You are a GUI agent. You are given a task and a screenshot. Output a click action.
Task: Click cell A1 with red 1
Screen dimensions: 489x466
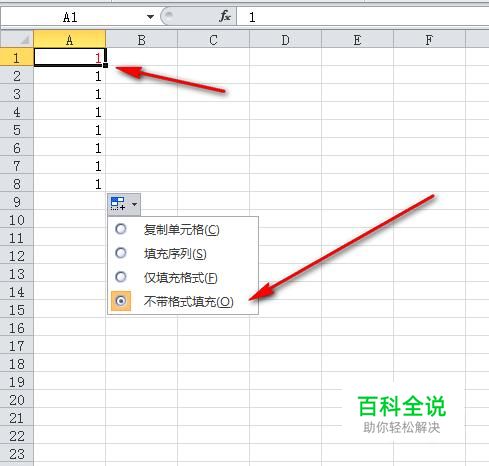click(70, 57)
